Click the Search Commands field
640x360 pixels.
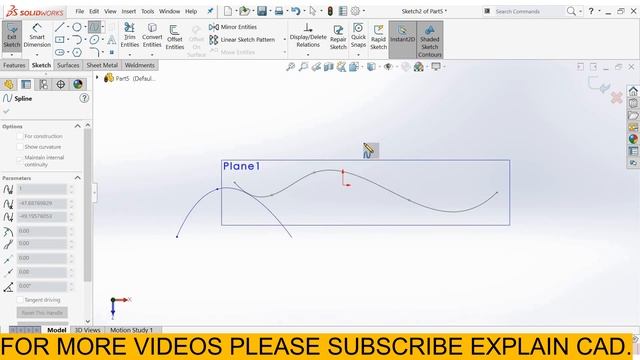pos(524,11)
